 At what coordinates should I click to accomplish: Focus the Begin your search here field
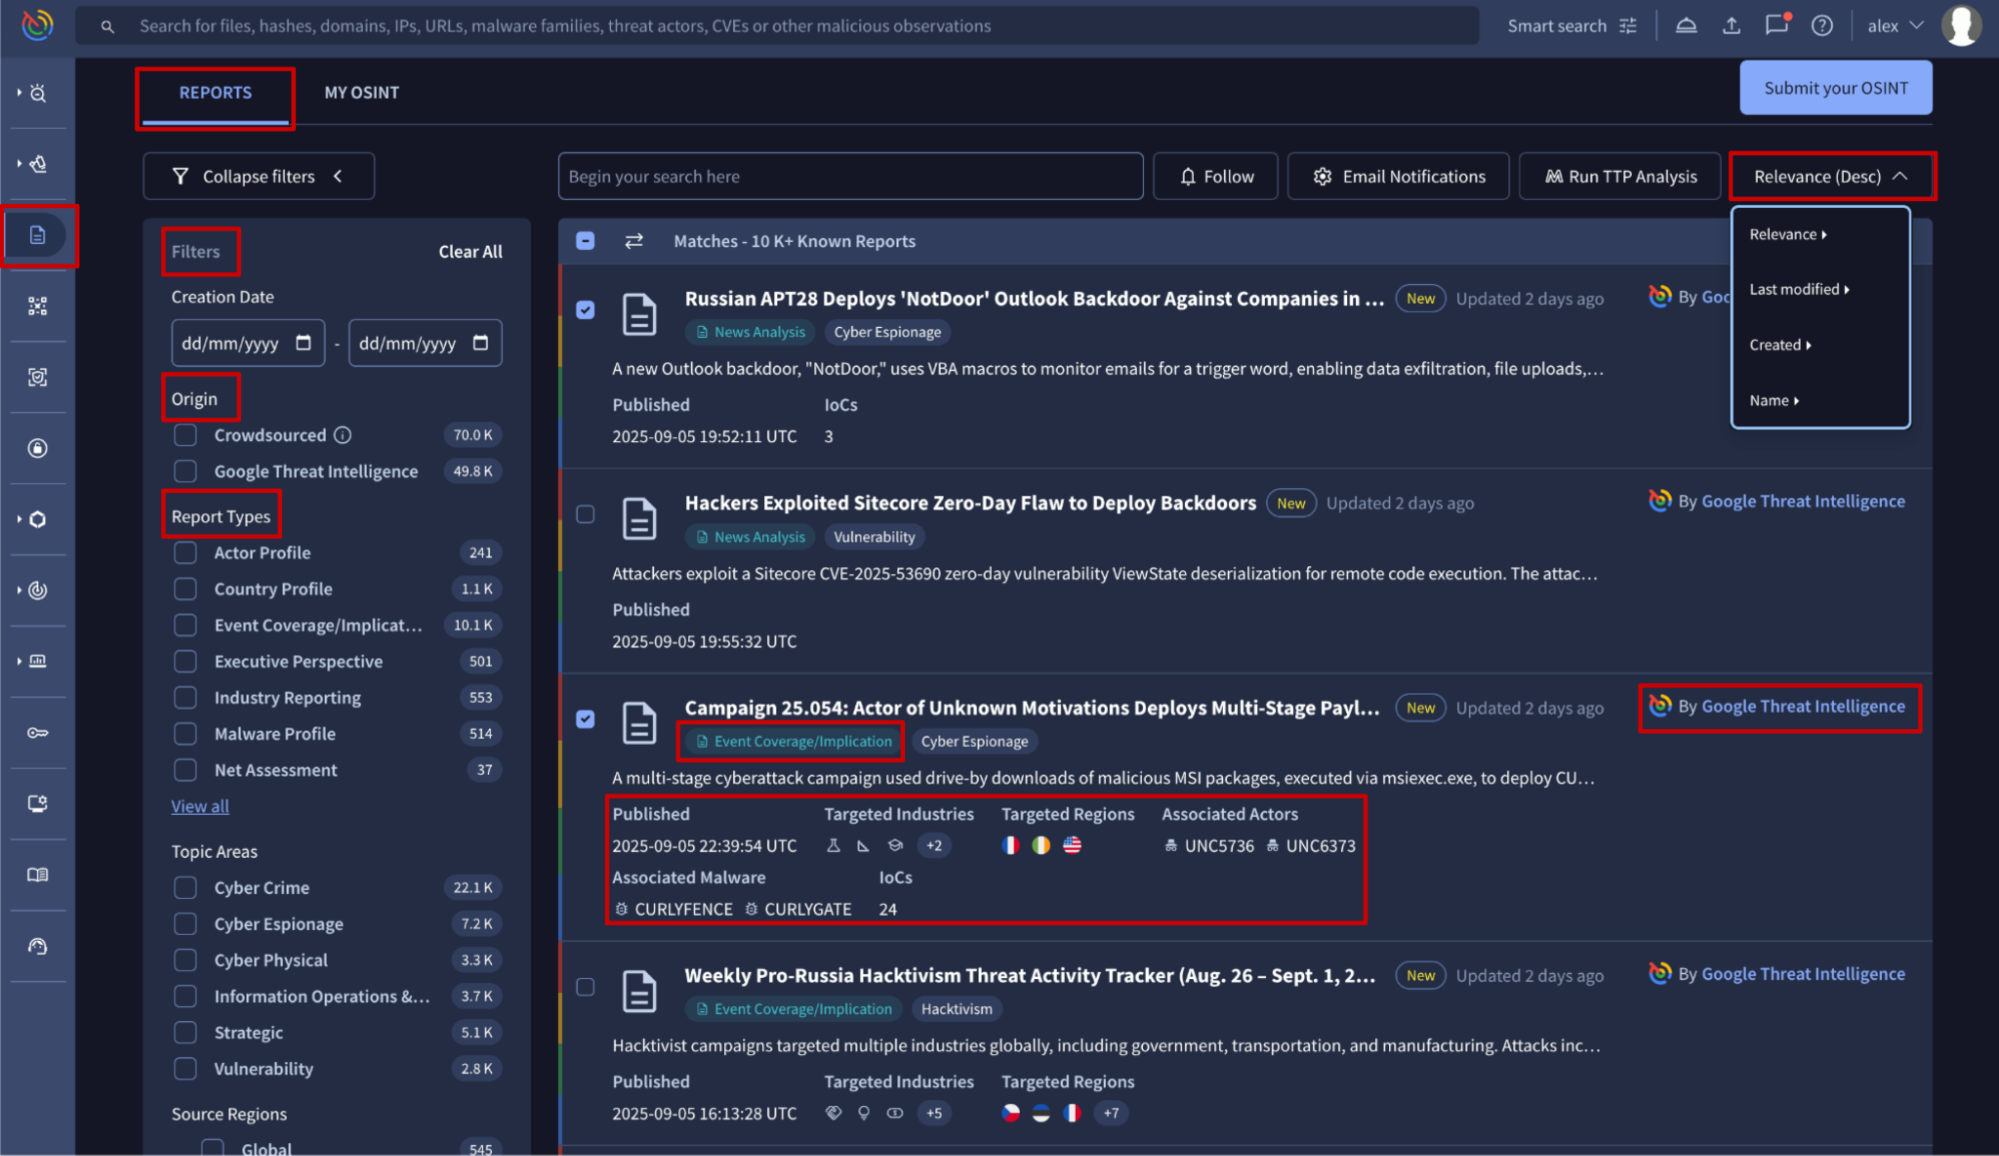(x=850, y=177)
